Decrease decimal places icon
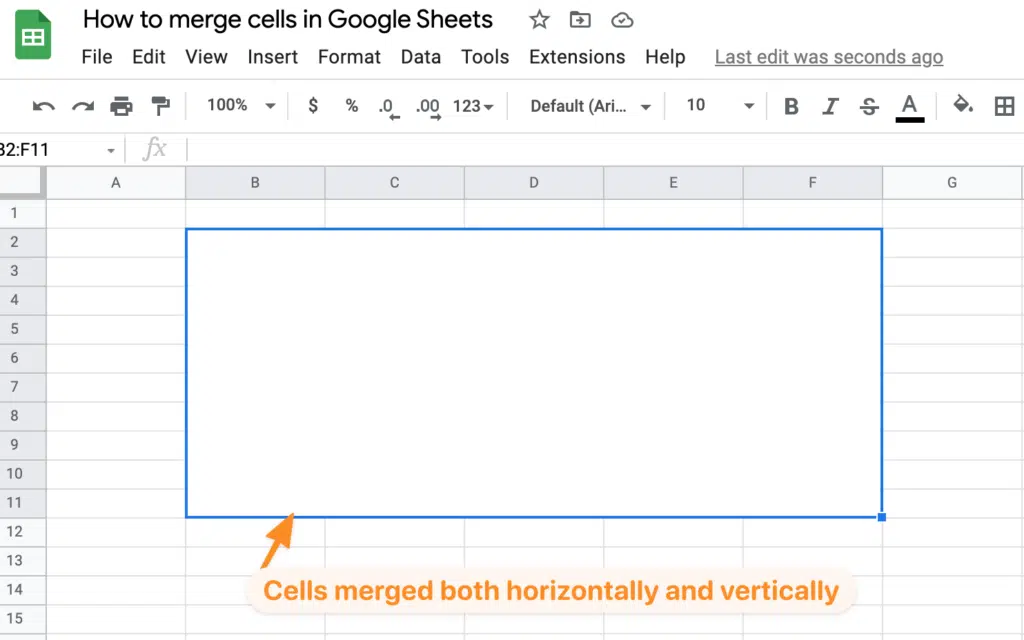Screen dimensions: 1024x640 click(x=388, y=106)
